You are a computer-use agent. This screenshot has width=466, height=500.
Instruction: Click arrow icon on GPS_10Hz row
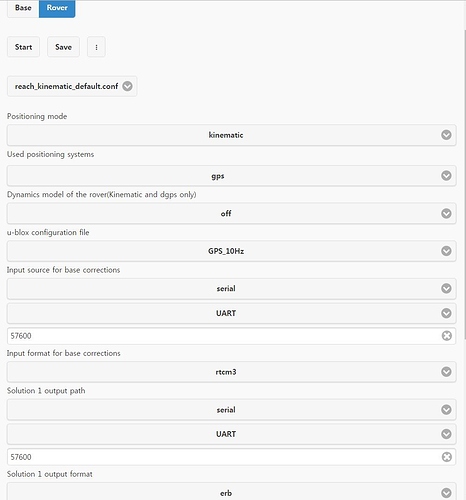446,251
